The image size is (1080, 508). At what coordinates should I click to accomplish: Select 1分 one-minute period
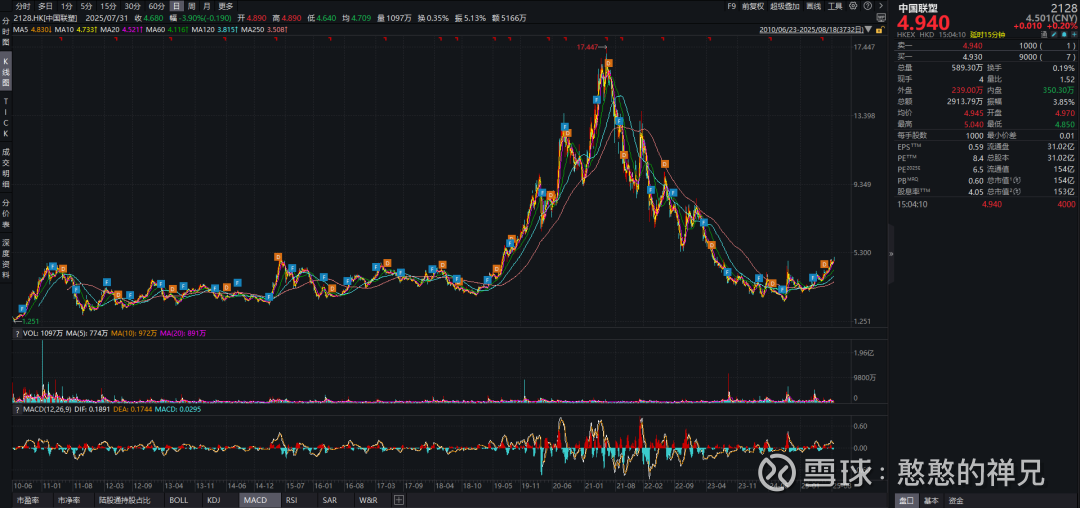pyautogui.click(x=67, y=6)
